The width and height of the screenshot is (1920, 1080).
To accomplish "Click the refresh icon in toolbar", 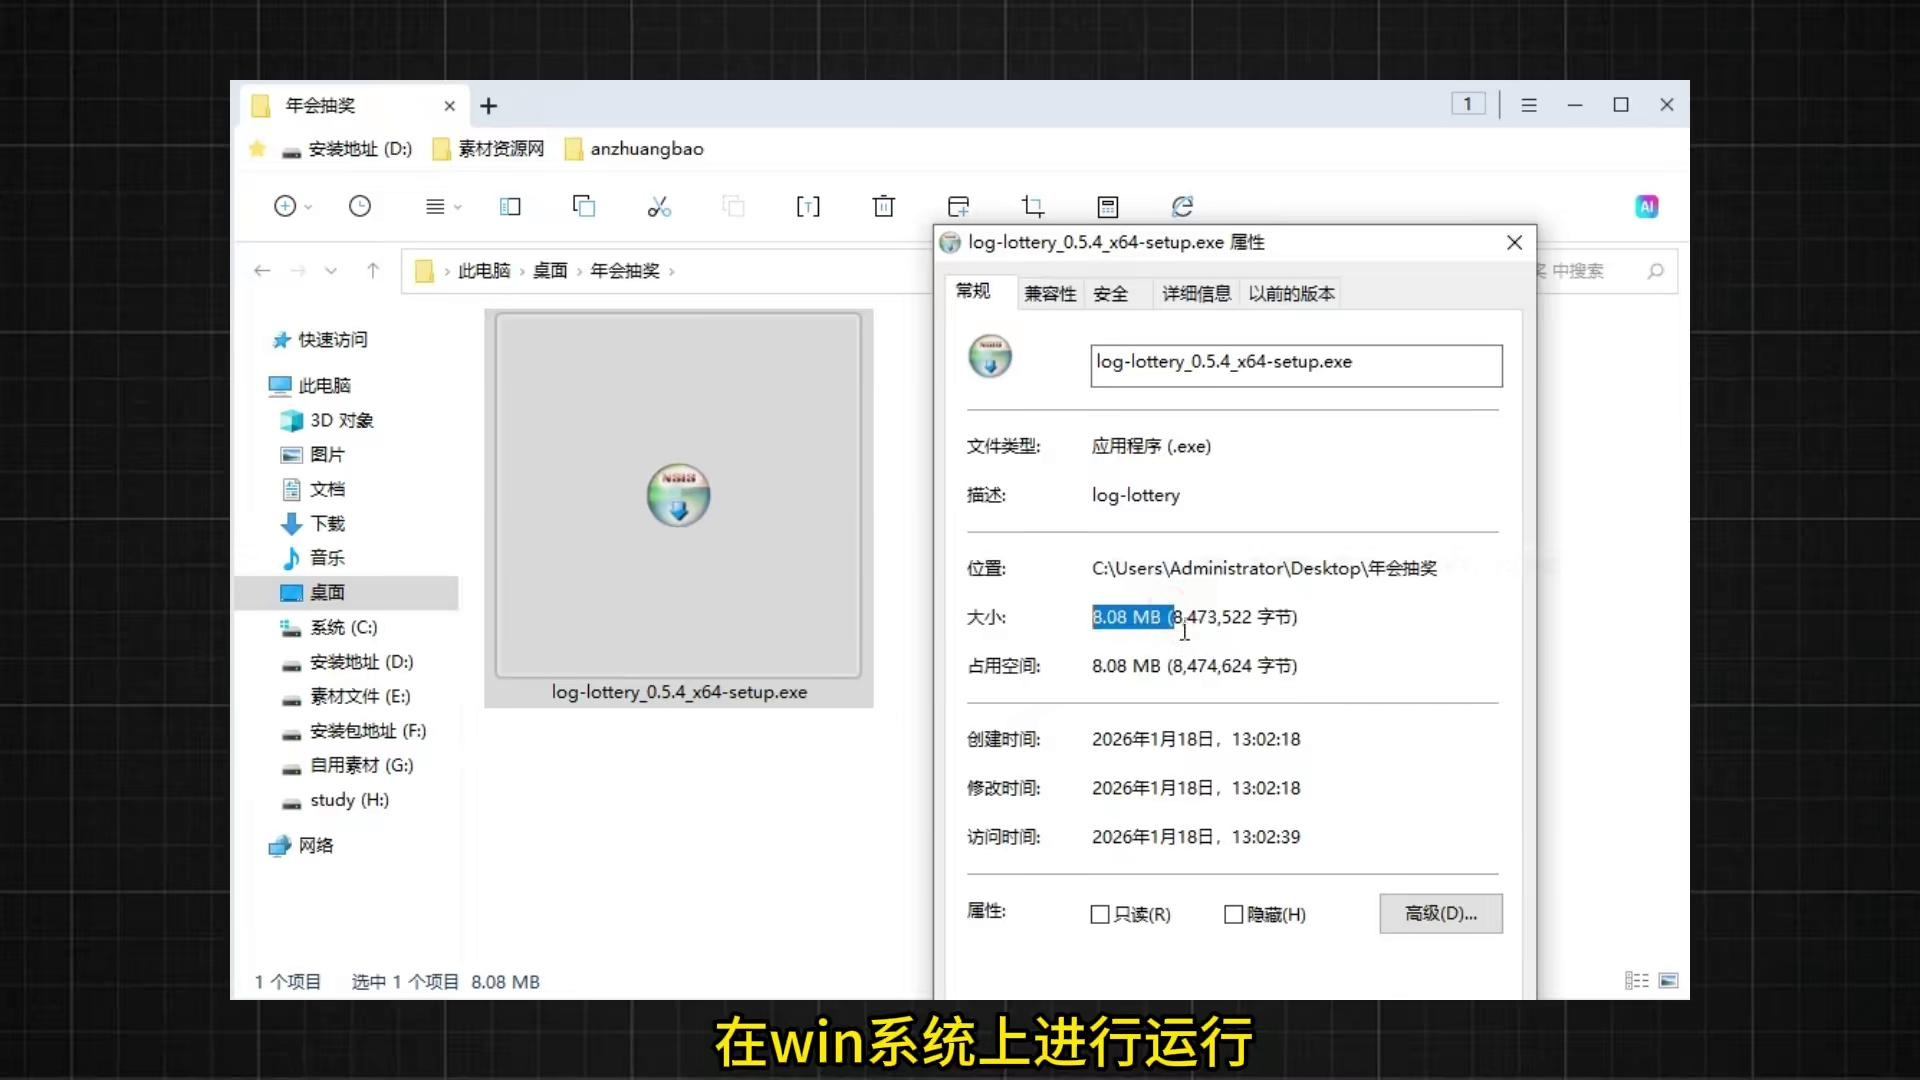I will click(x=1182, y=206).
